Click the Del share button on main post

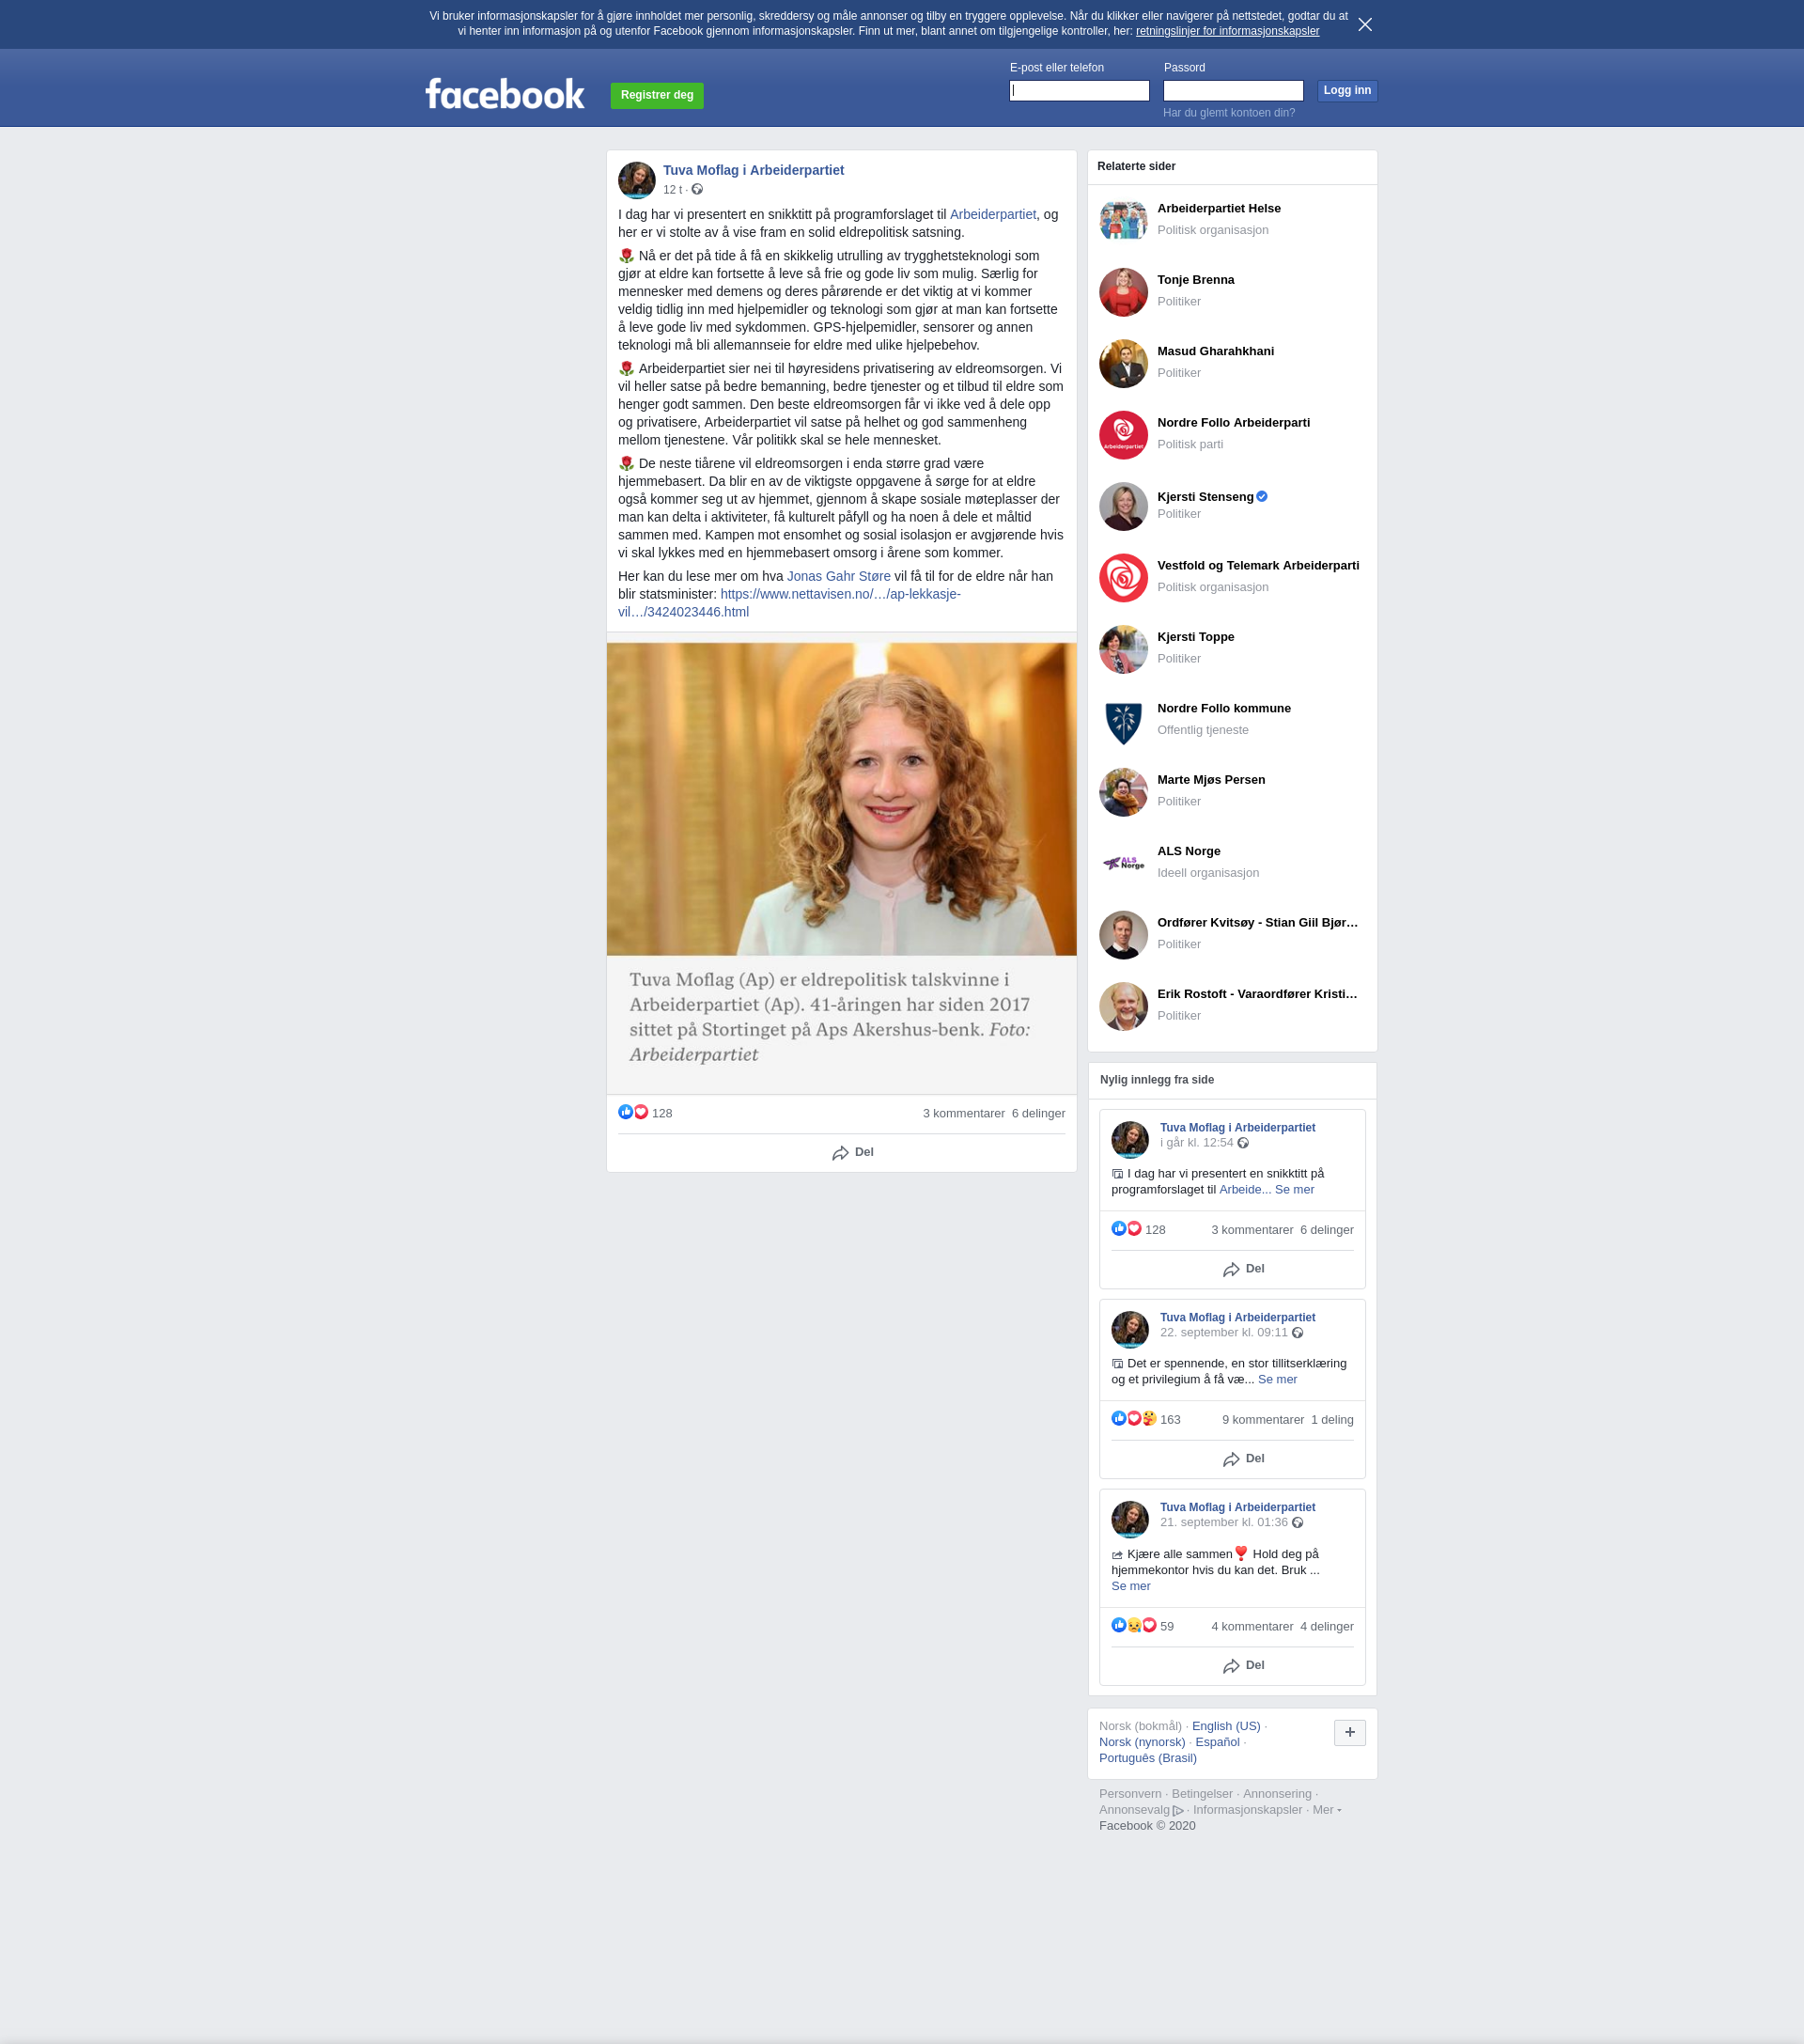point(852,1153)
